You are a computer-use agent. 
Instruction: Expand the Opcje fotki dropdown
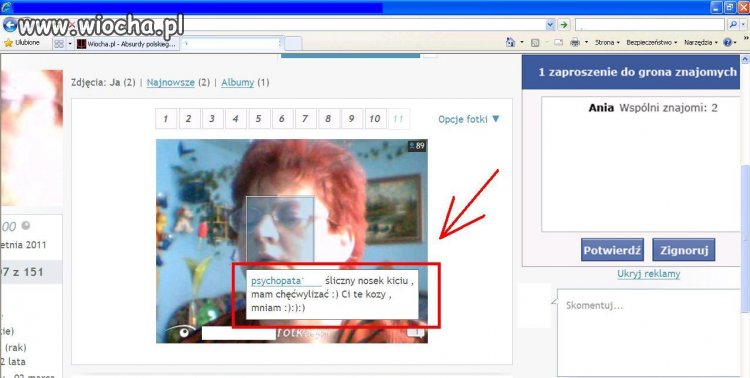[469, 119]
